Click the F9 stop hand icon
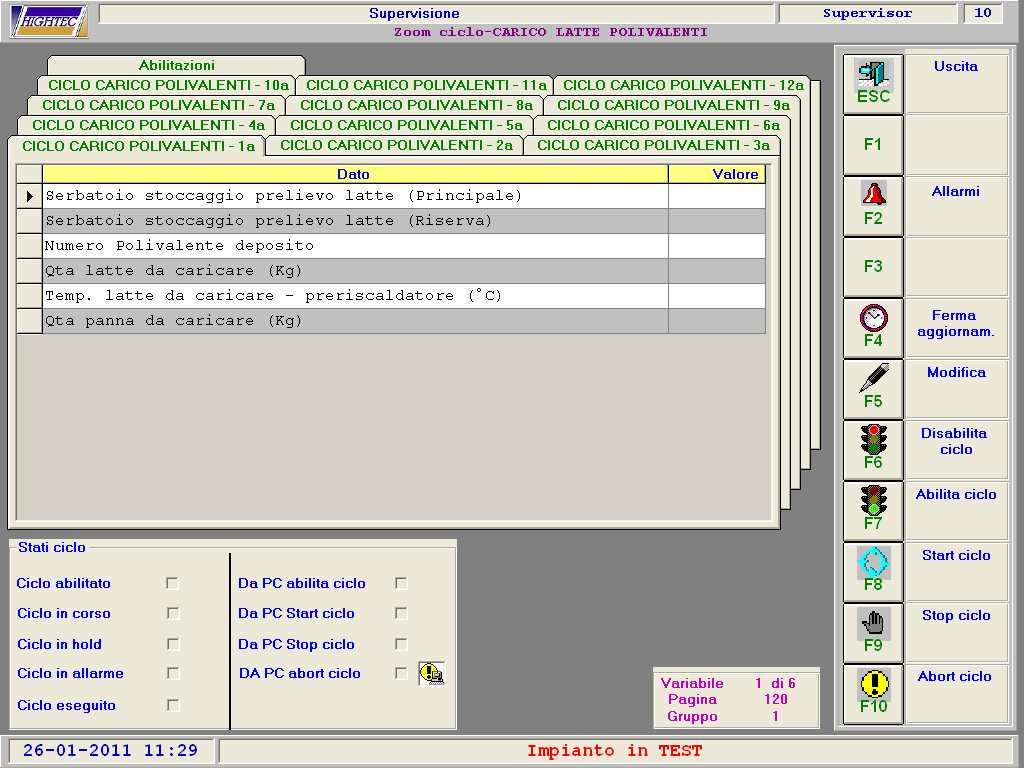The width and height of the screenshot is (1024, 768). coord(873,622)
